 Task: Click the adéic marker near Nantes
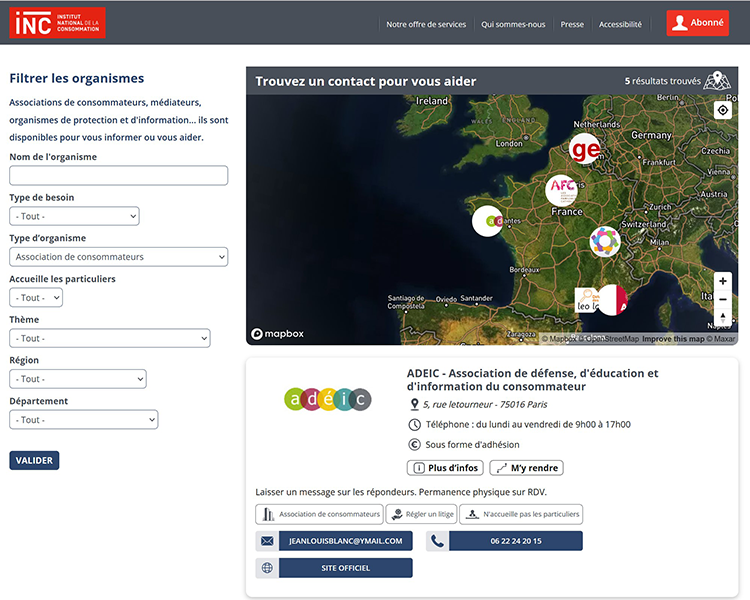(x=488, y=220)
